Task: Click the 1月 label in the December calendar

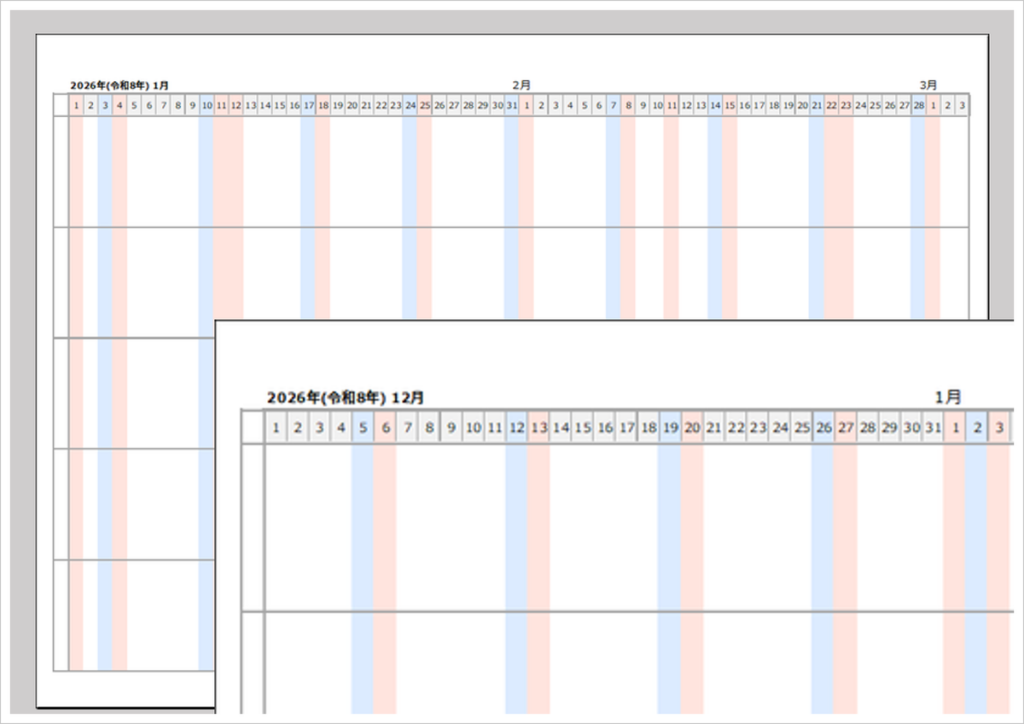Action: (x=948, y=397)
